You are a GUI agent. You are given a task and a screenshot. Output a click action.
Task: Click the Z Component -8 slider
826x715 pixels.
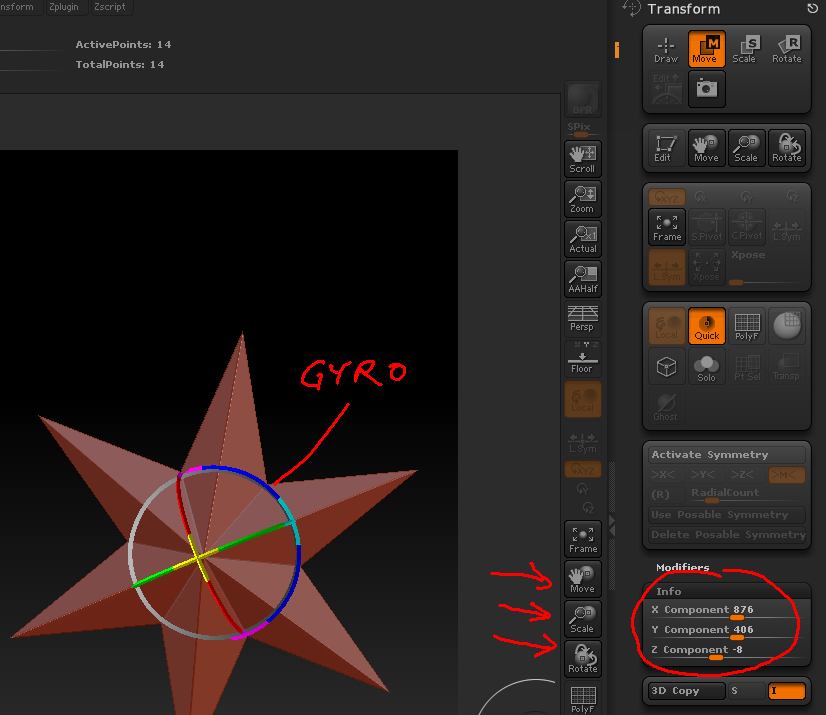pyautogui.click(x=726, y=650)
